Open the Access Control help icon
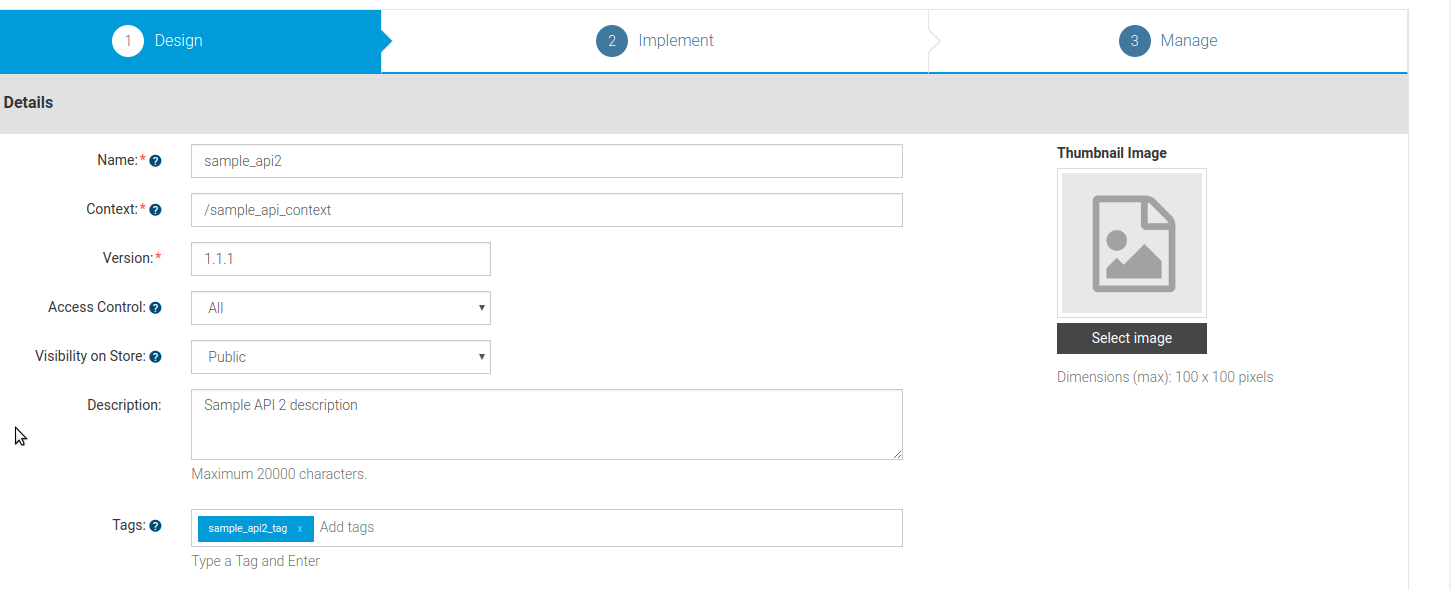Viewport: 1451px width, 590px height. pyautogui.click(x=157, y=307)
